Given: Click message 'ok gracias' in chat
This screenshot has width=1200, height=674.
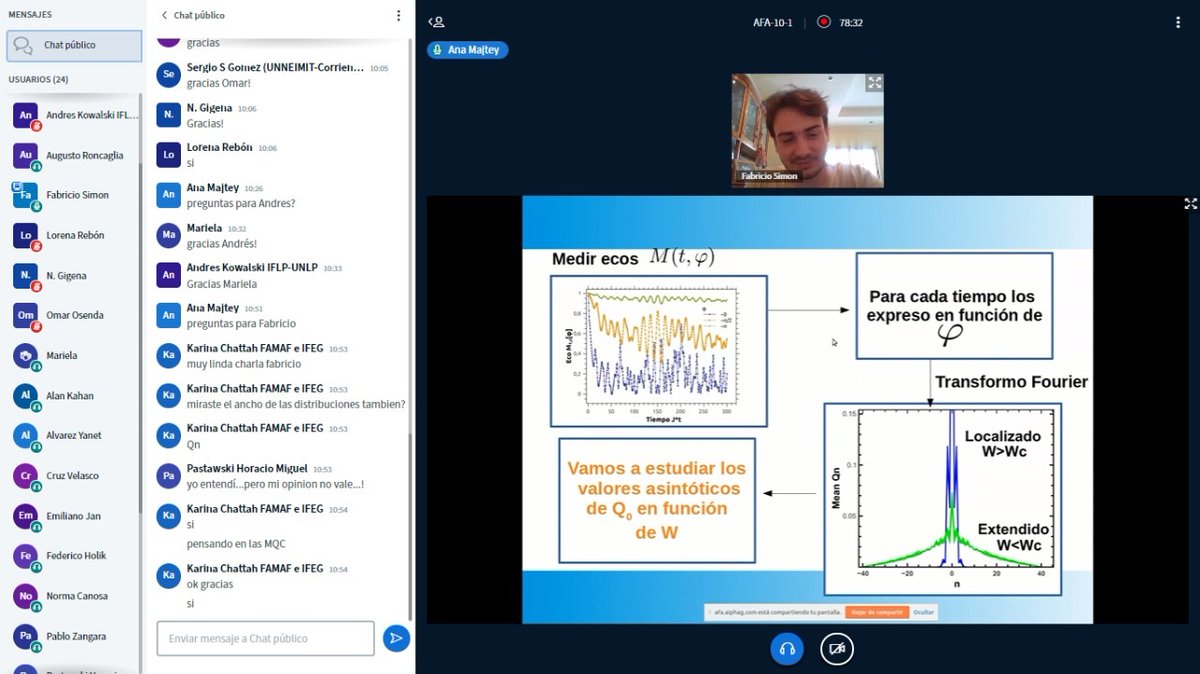Looking at the screenshot, I should click(209, 584).
